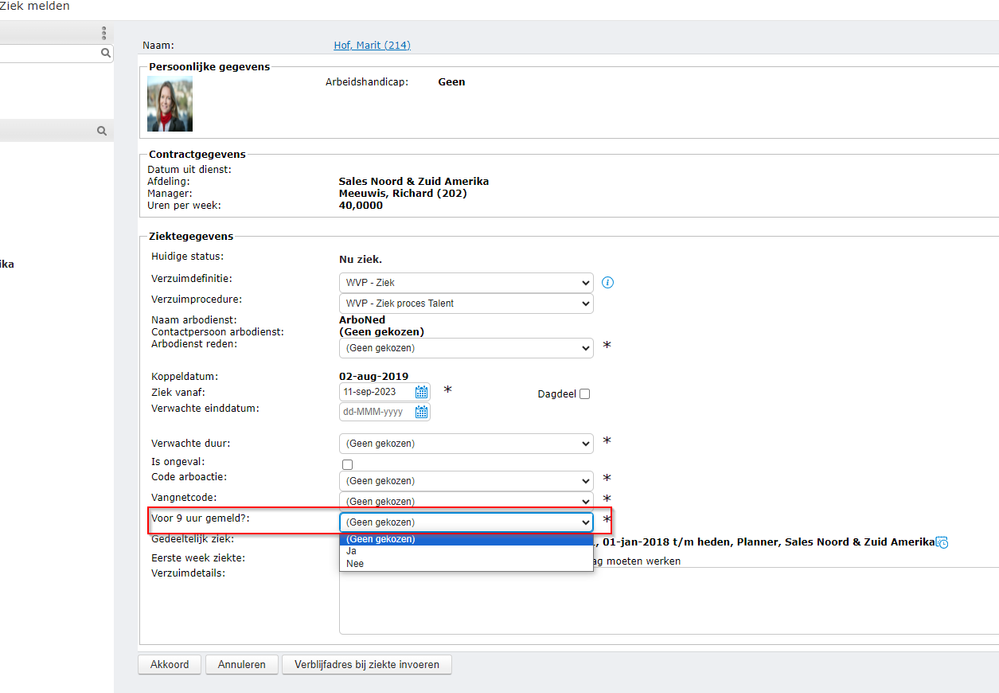
Task: Collapse the Voor 9 uur gemeld dropdown
Action: pyautogui.click(x=466, y=522)
